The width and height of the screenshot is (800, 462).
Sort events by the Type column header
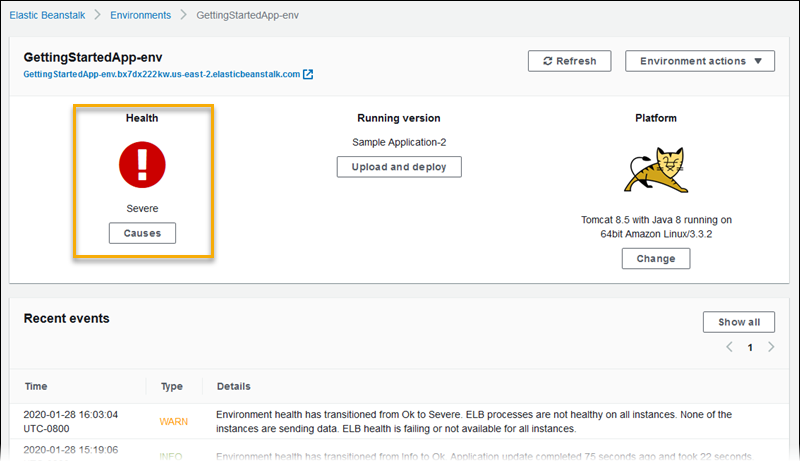click(171, 386)
